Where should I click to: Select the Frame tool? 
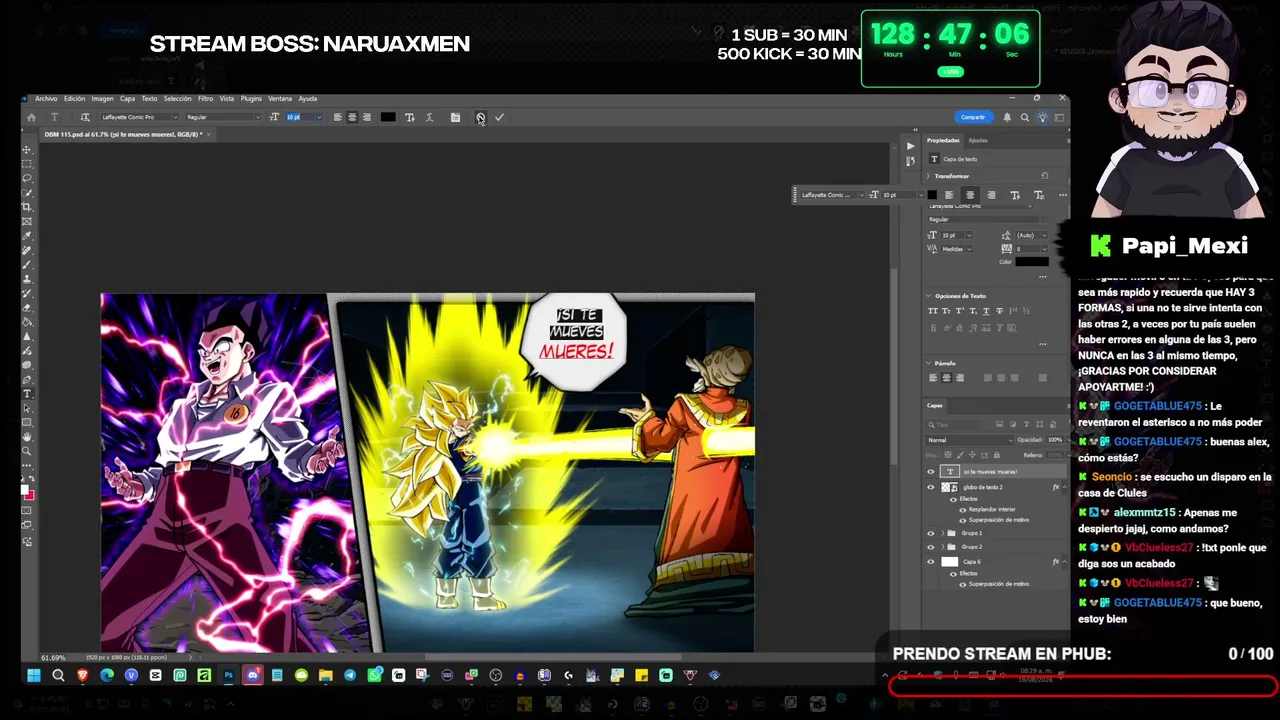click(x=27, y=221)
